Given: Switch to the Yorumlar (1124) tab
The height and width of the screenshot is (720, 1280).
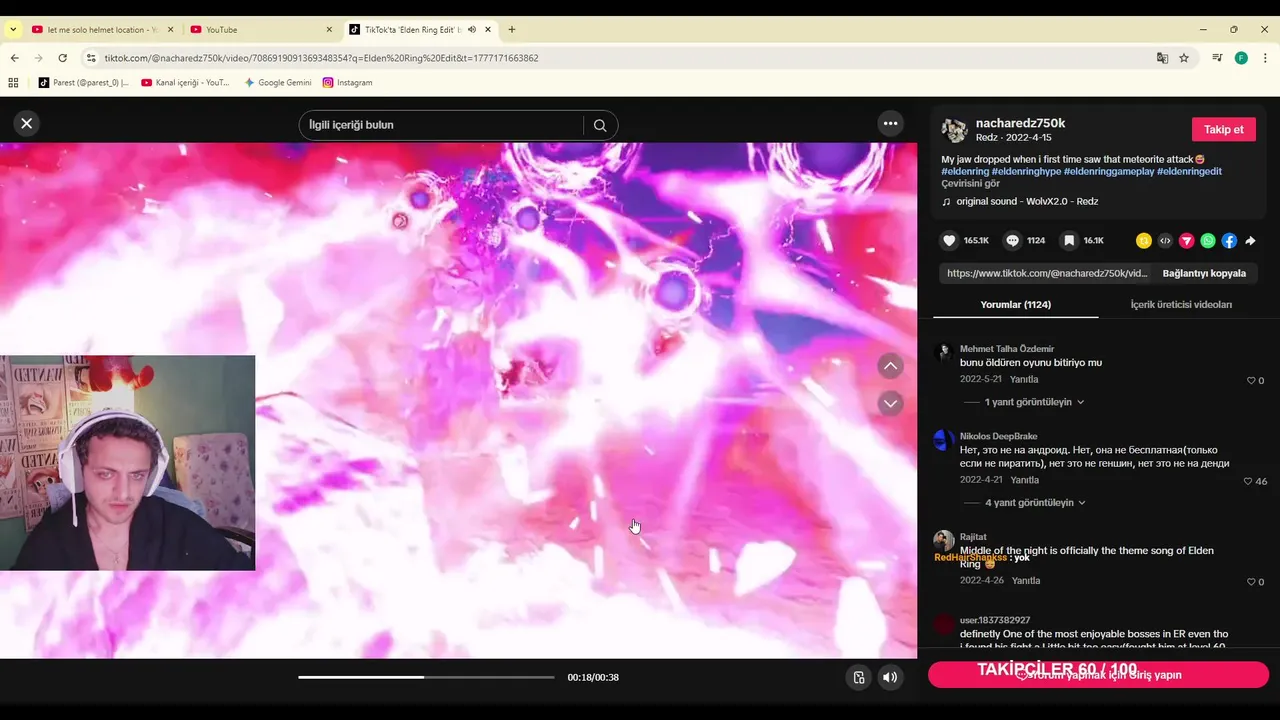Looking at the screenshot, I should (1015, 304).
